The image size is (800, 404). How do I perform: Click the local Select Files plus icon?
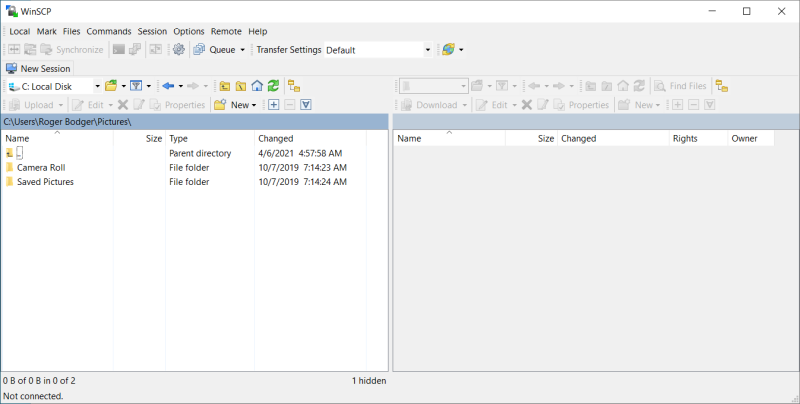[x=273, y=105]
